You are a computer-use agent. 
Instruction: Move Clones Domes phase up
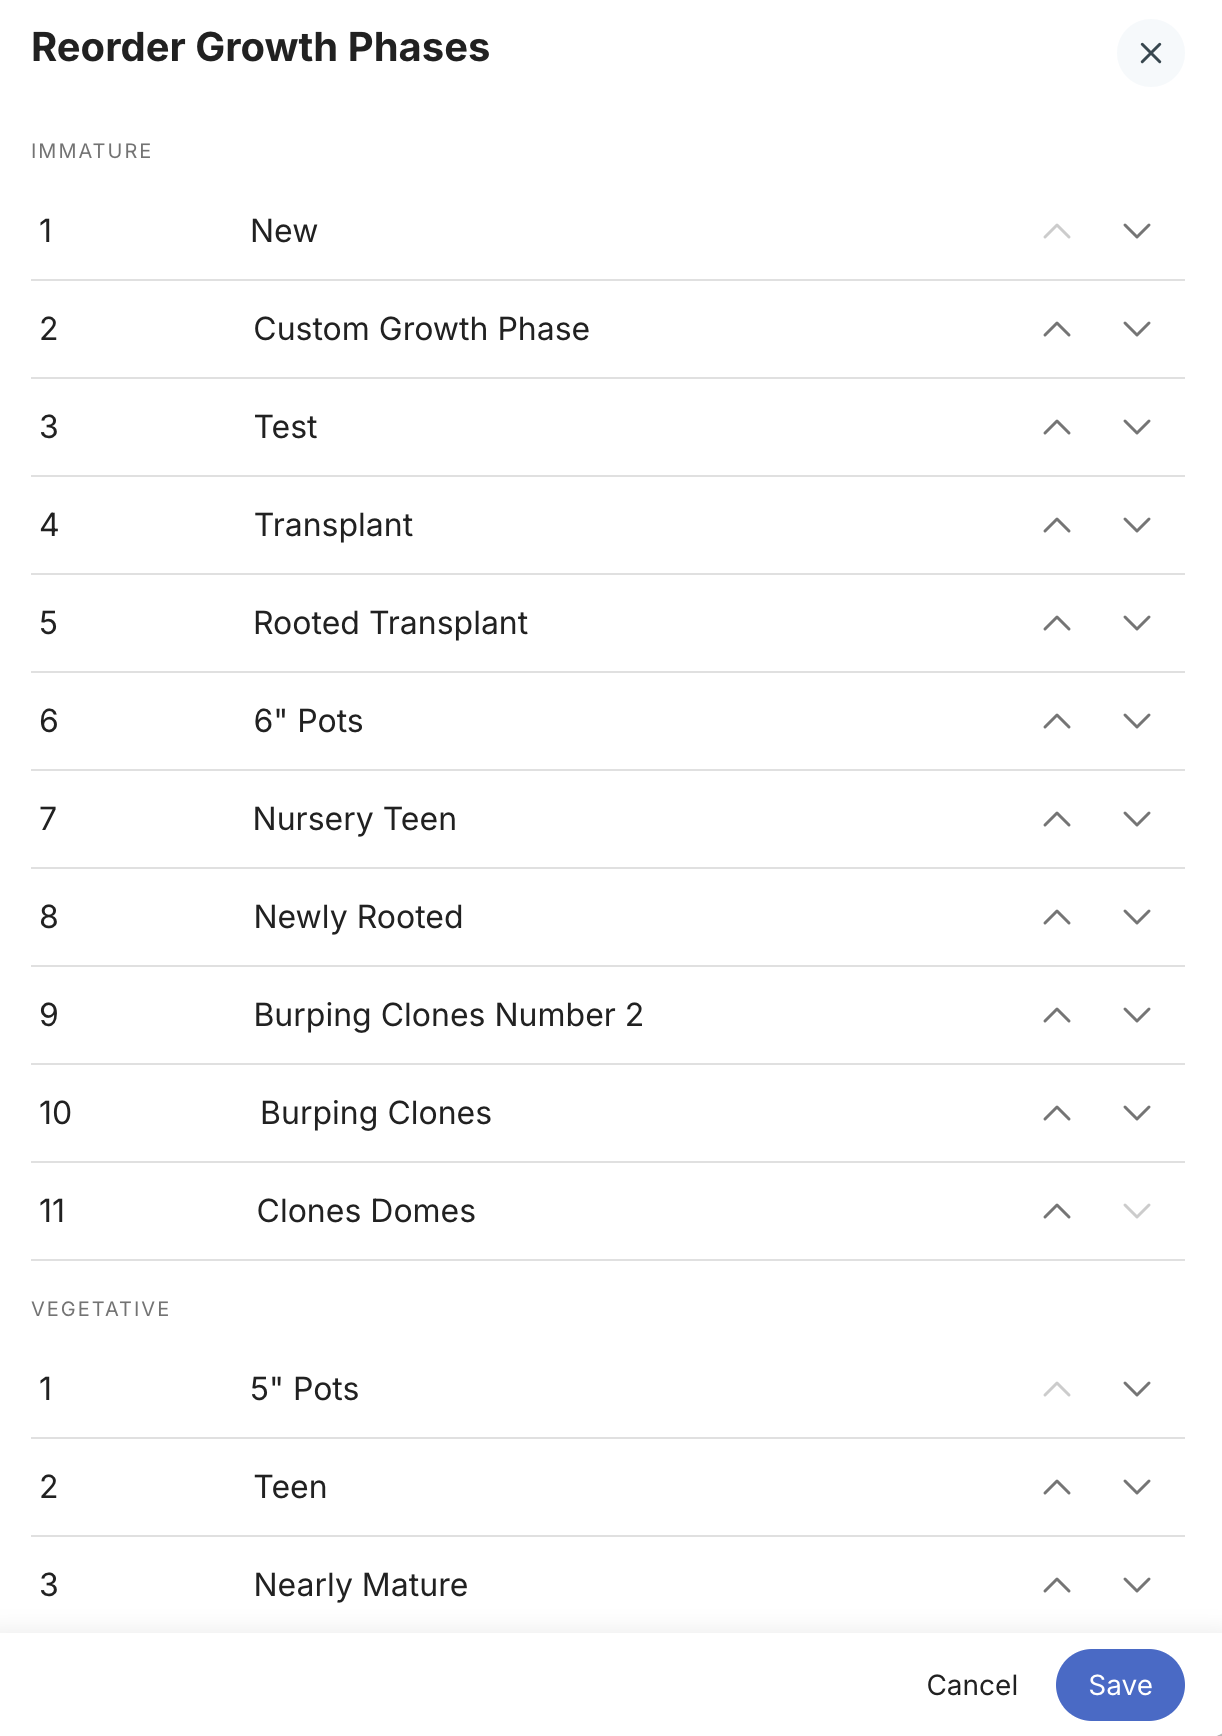1057,1211
